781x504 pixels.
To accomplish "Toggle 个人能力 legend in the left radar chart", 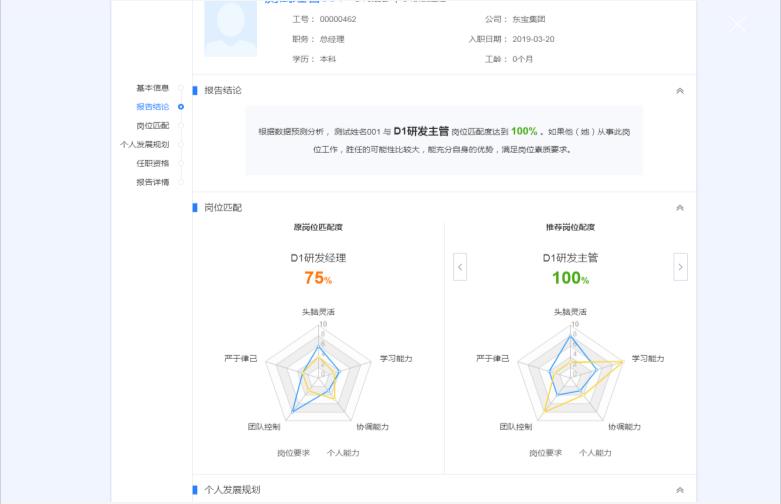I will [343, 453].
